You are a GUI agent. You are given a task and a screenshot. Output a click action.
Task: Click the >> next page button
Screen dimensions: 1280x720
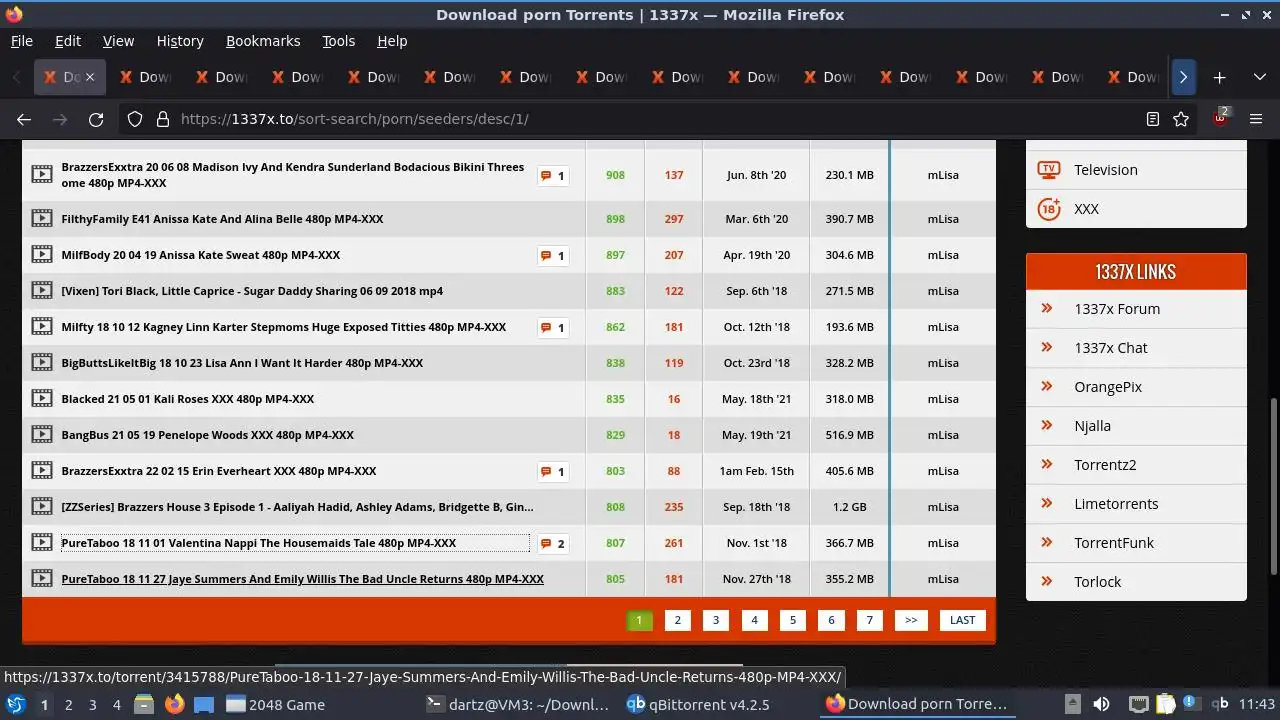[911, 620]
